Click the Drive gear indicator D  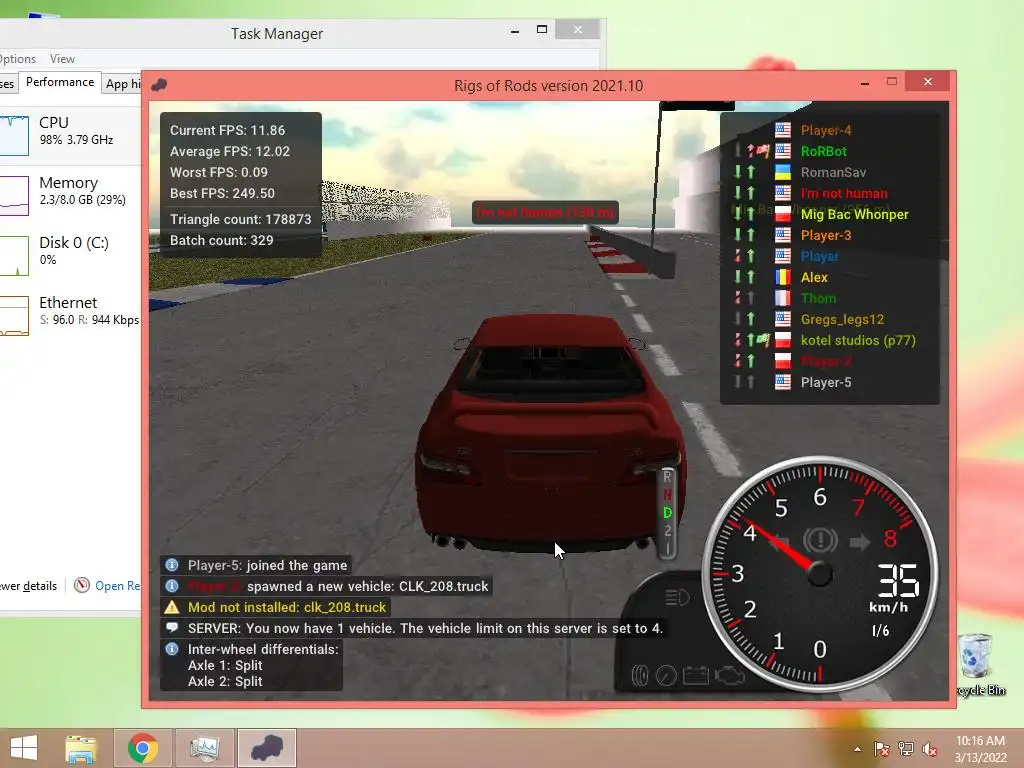coord(667,513)
